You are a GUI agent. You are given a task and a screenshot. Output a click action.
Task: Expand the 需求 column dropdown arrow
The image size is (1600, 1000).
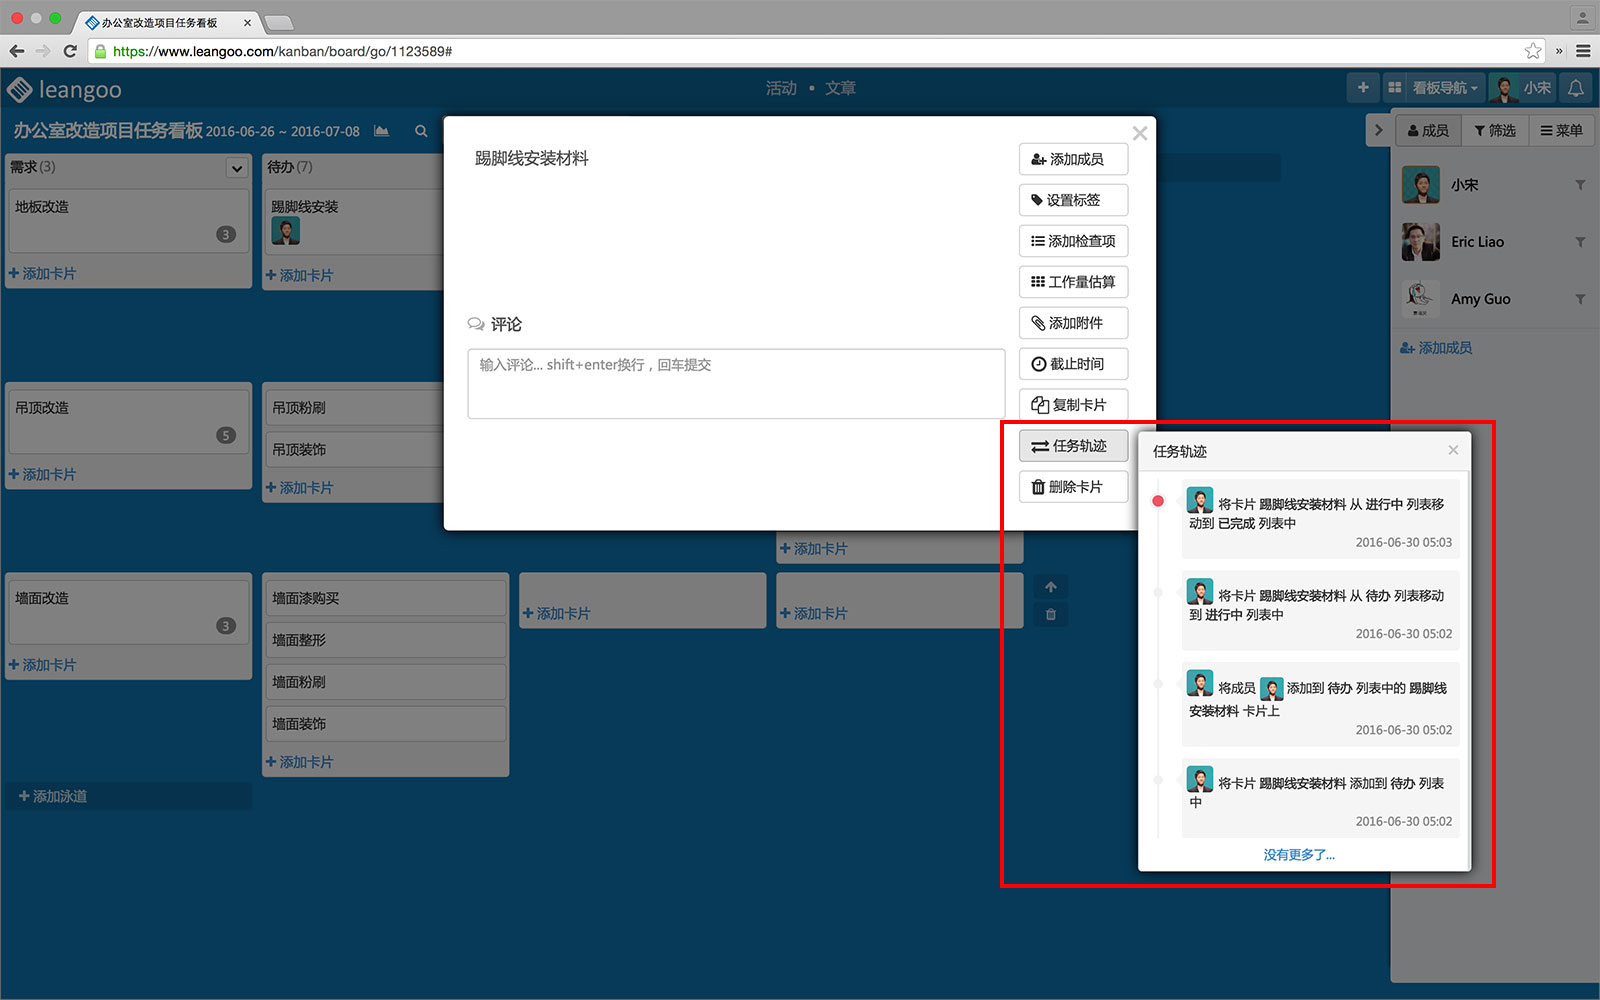coord(237,168)
